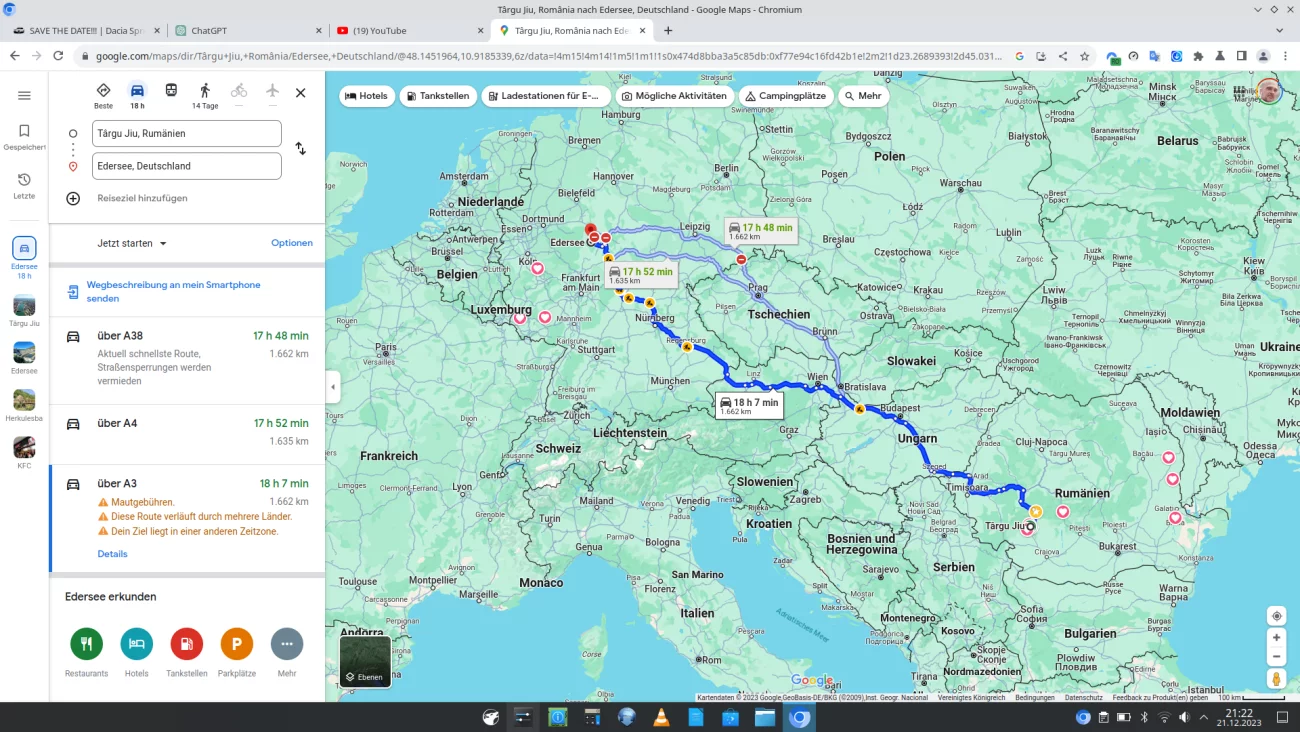
Task: Open route Optionen
Action: [292, 243]
